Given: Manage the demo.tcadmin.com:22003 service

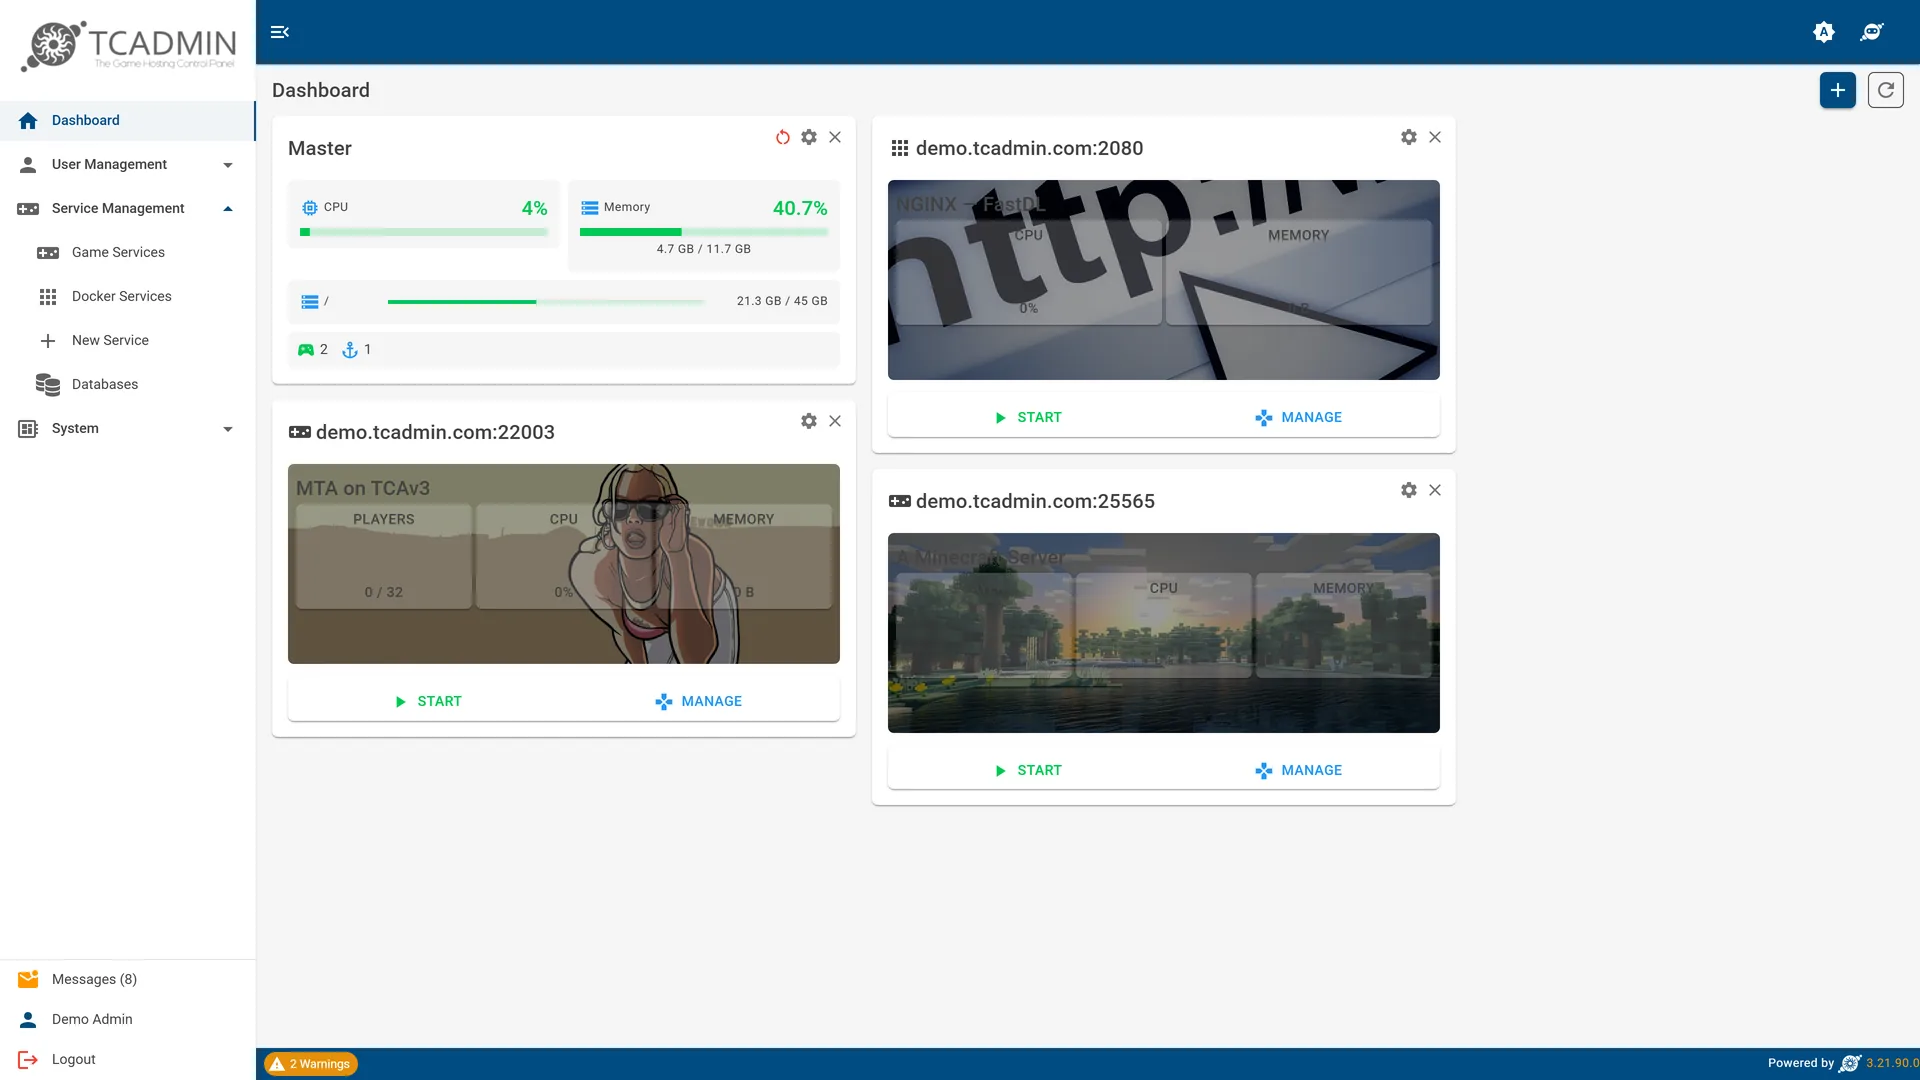Looking at the screenshot, I should (699, 701).
